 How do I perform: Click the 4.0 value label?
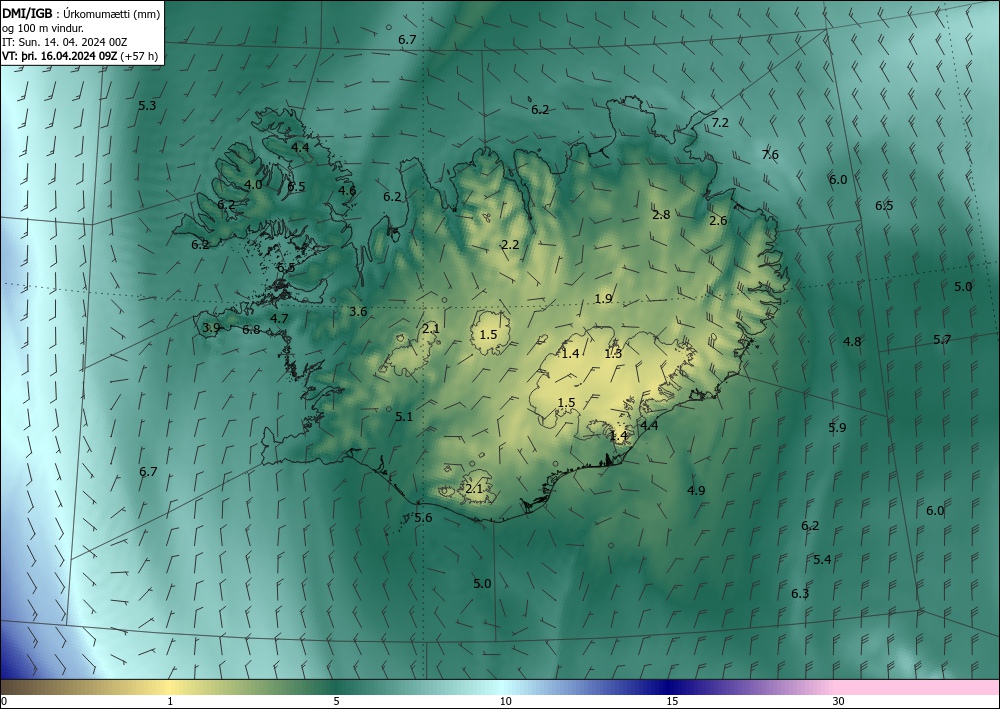[x=253, y=185]
